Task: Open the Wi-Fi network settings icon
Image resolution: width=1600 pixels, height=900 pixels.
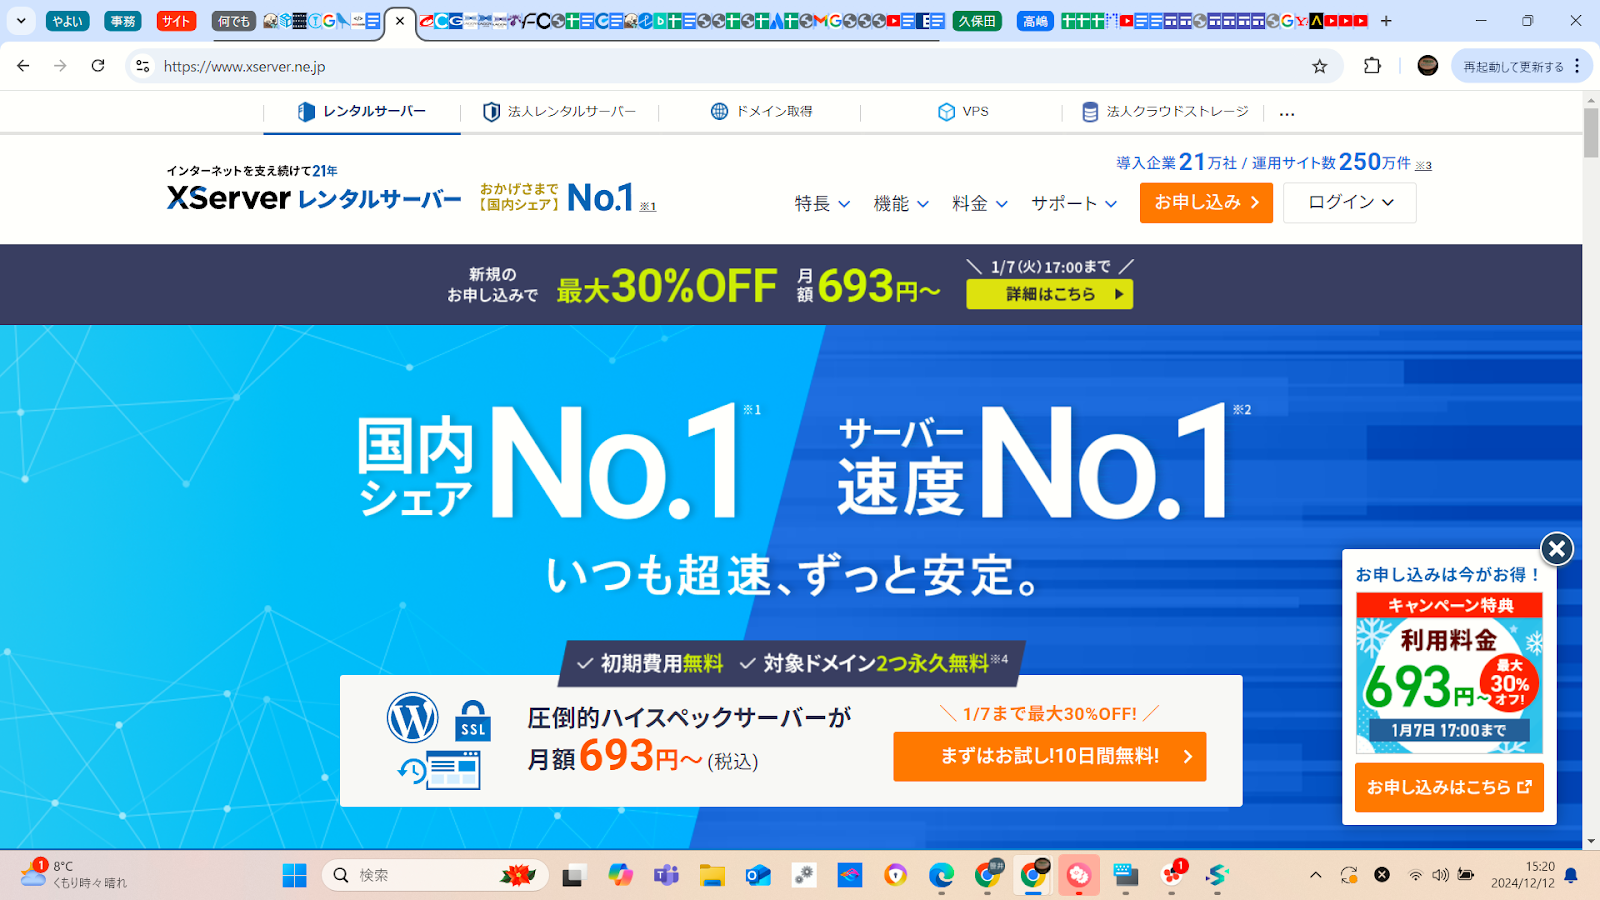Action: coord(1415,876)
